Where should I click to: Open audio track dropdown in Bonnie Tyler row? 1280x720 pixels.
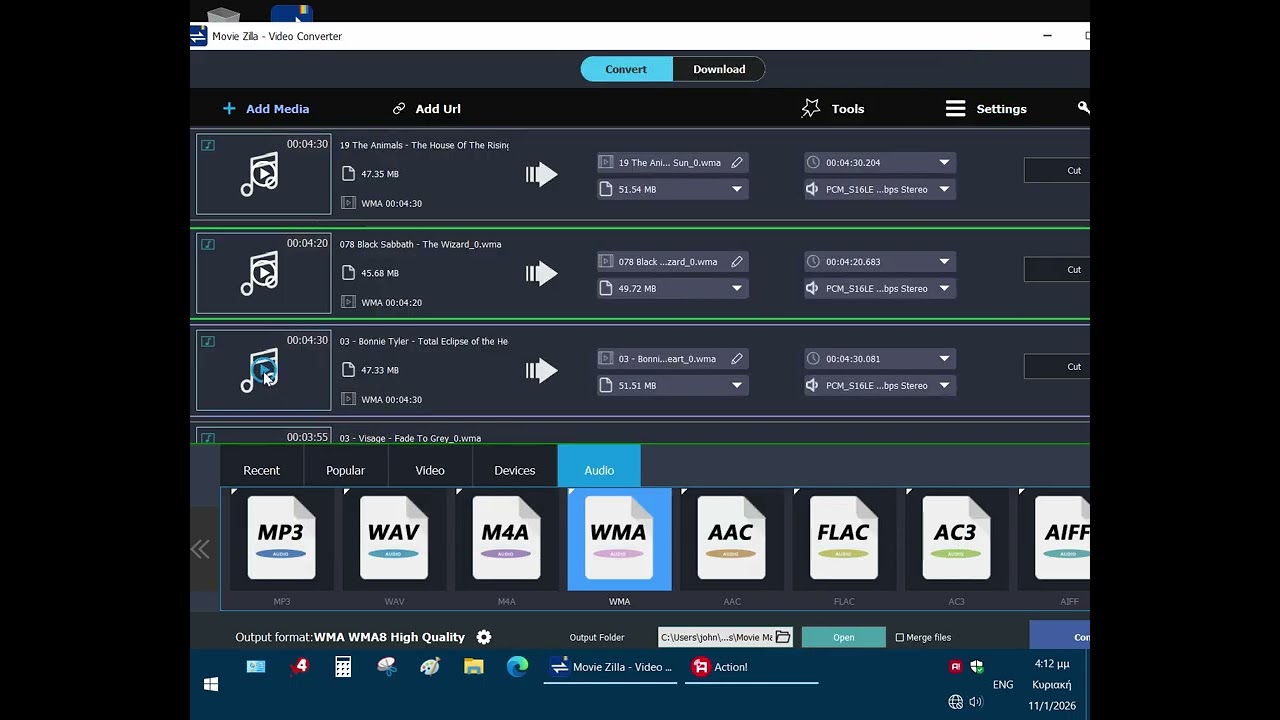point(944,385)
